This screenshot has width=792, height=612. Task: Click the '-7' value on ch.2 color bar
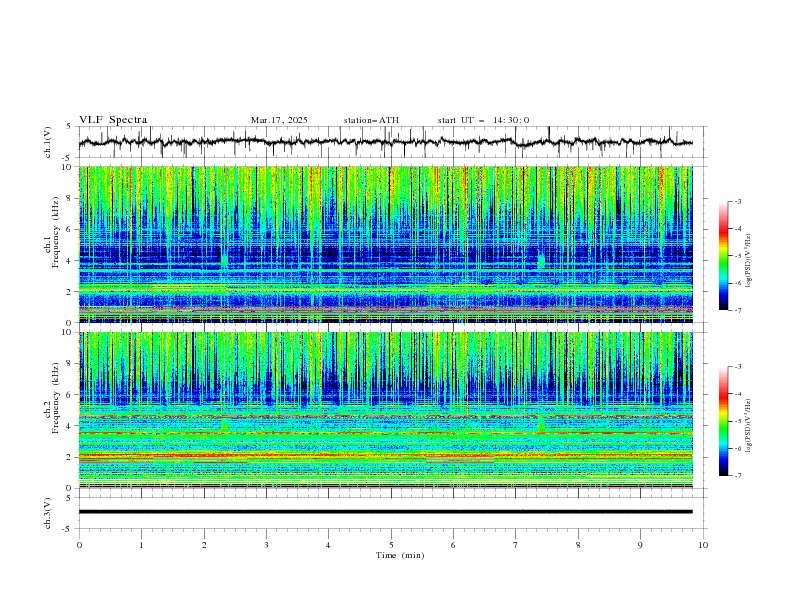click(737, 476)
